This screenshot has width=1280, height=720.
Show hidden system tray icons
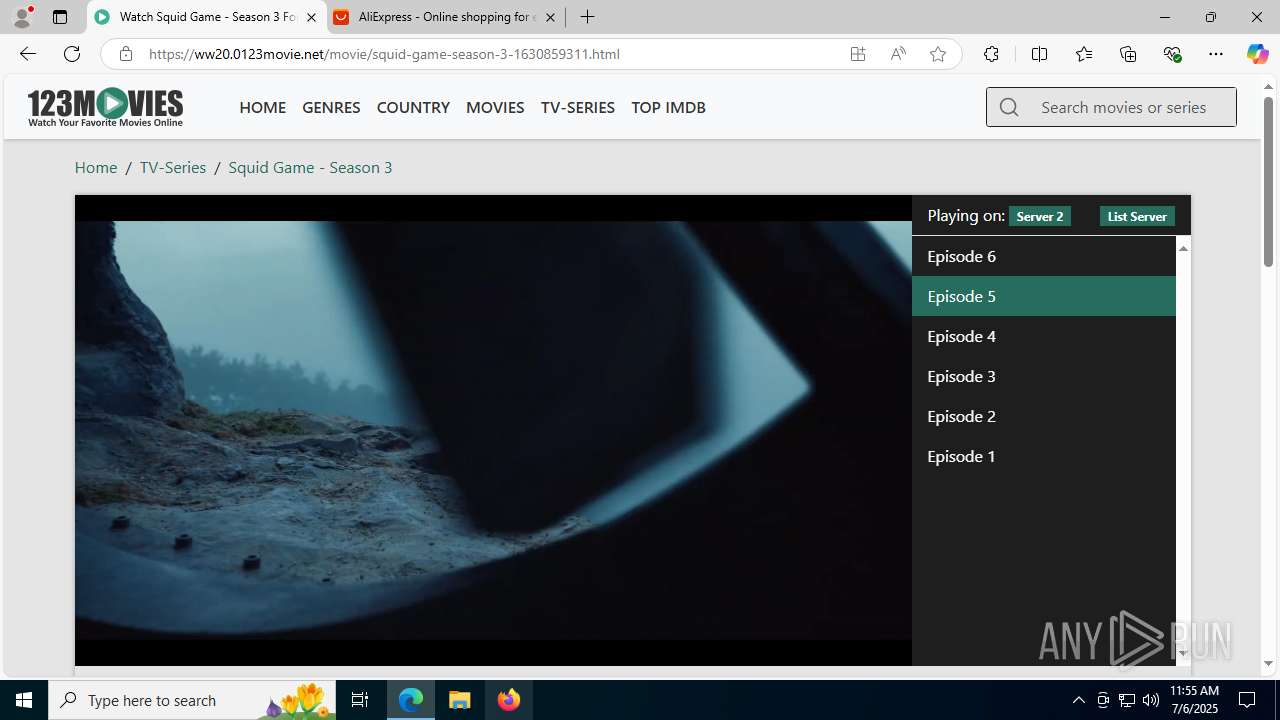[1078, 700]
